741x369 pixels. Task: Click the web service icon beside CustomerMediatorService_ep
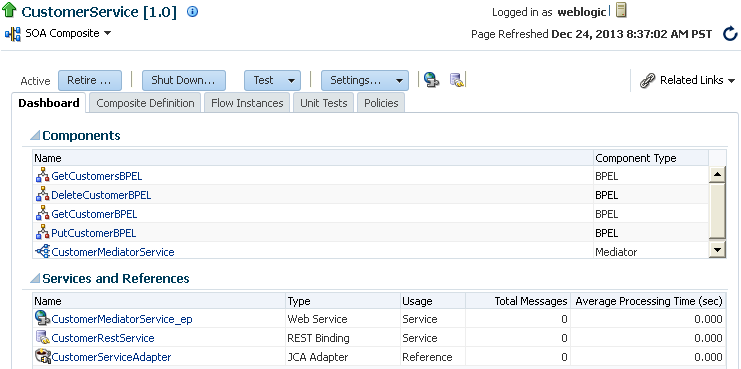click(x=43, y=318)
